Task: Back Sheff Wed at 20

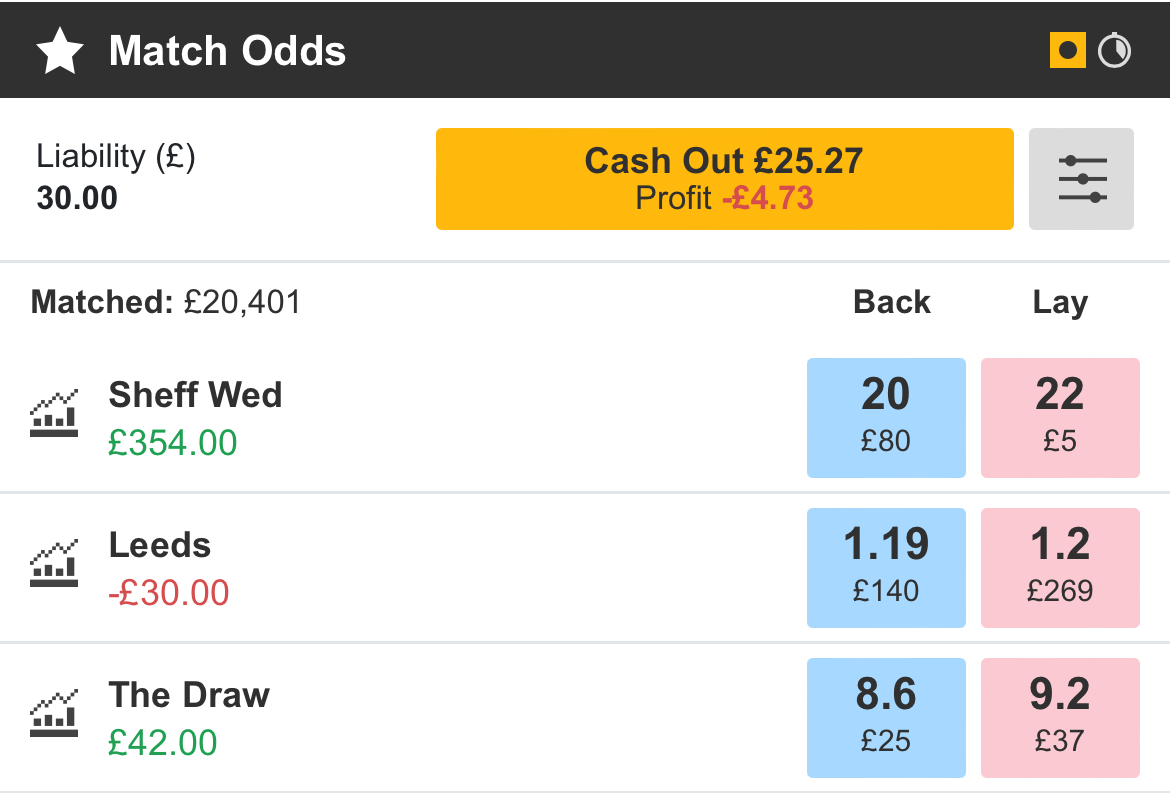Action: (886, 418)
